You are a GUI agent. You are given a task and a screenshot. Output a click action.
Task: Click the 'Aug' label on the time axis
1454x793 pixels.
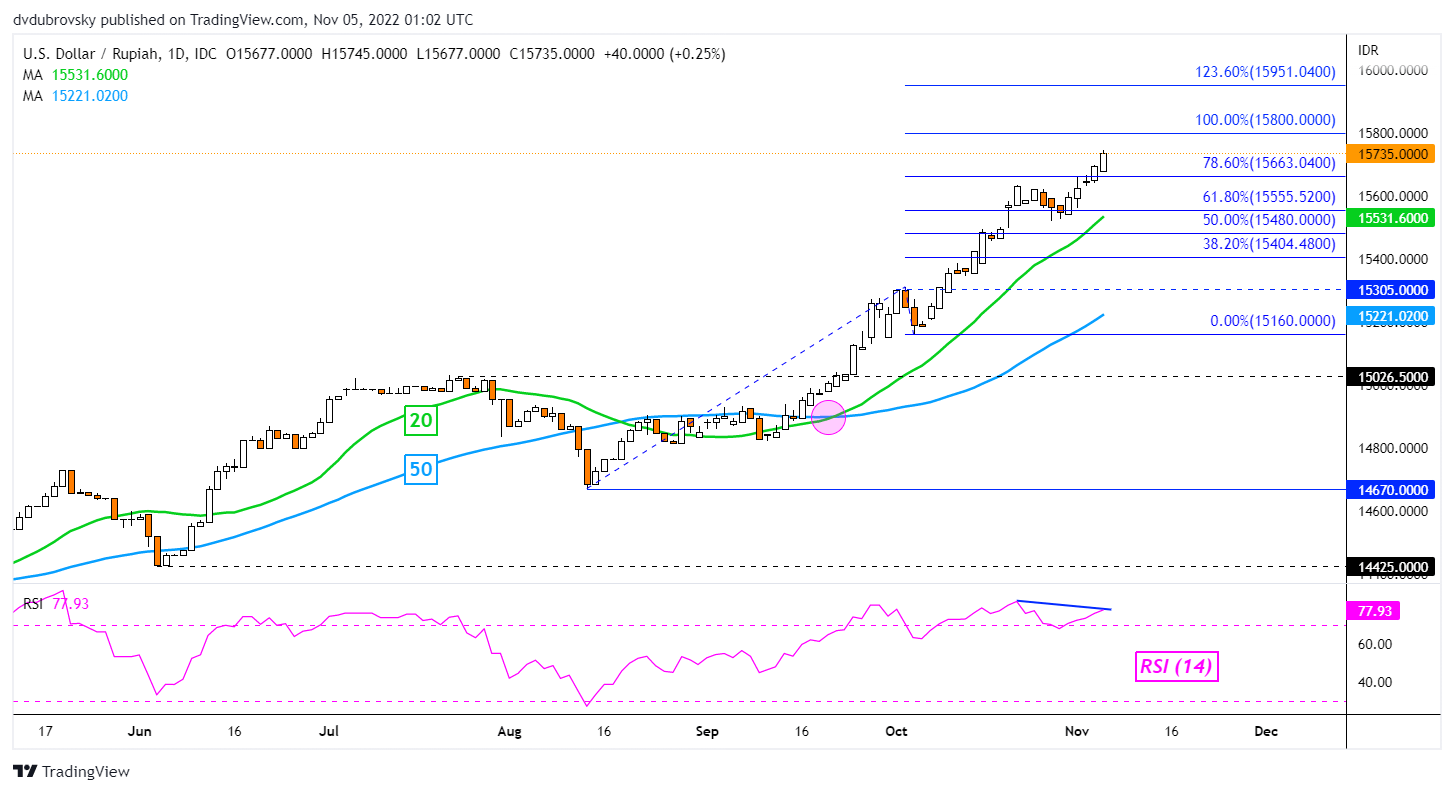pyautogui.click(x=509, y=731)
